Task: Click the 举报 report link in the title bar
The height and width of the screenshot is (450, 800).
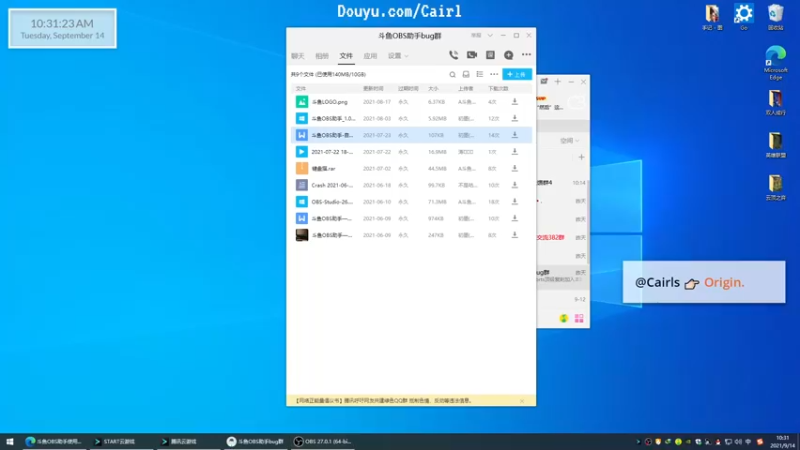Action: [x=476, y=35]
